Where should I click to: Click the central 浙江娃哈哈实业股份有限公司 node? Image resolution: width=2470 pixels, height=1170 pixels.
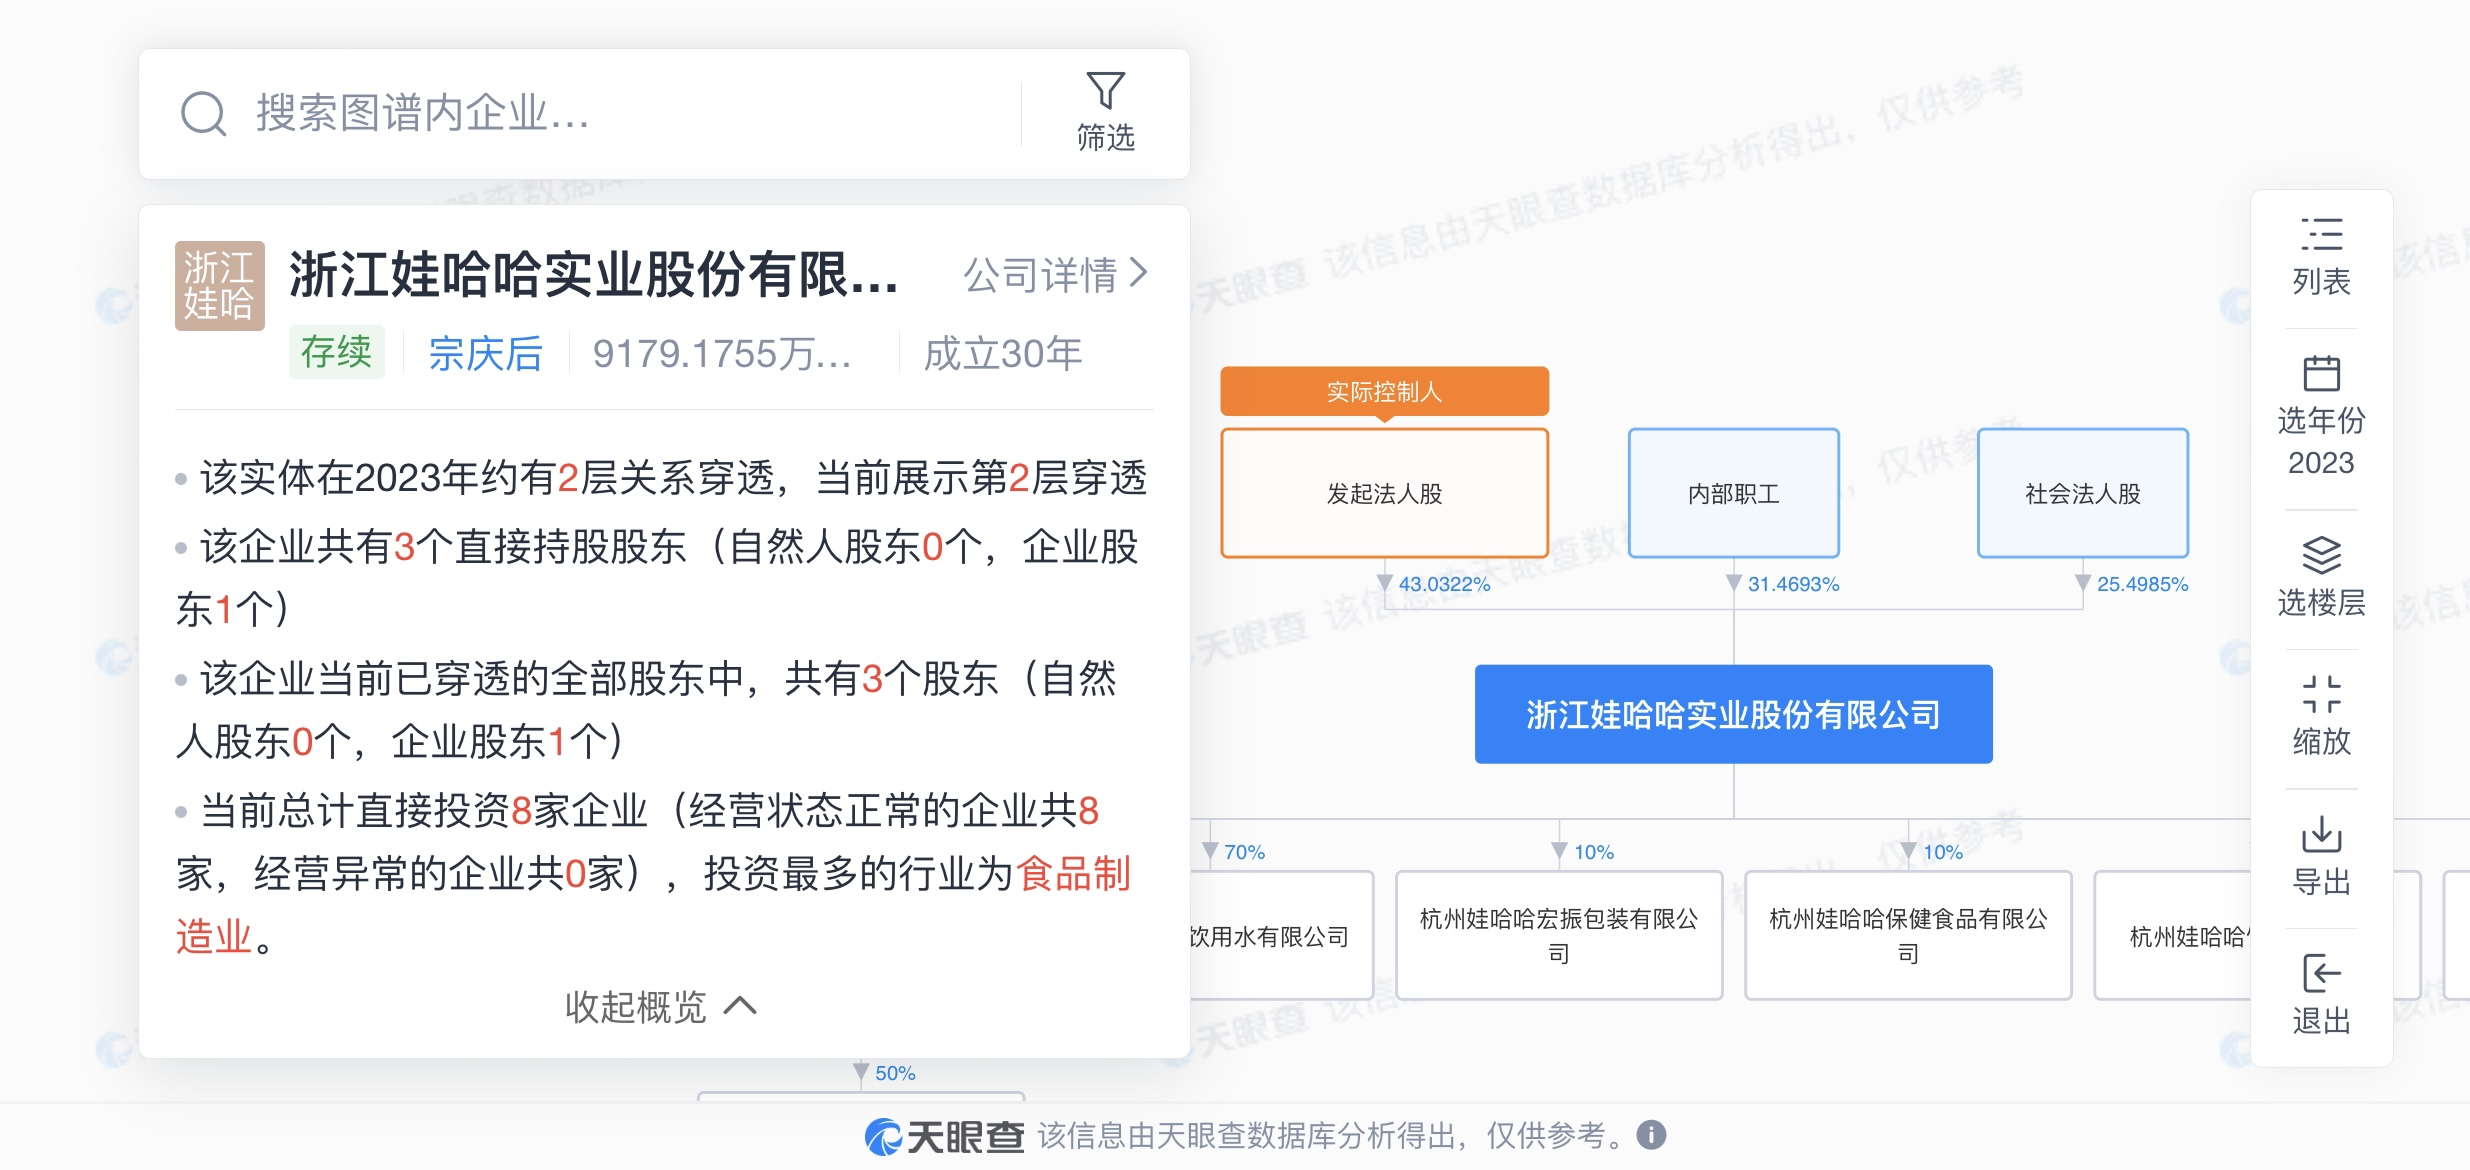pyautogui.click(x=1733, y=714)
